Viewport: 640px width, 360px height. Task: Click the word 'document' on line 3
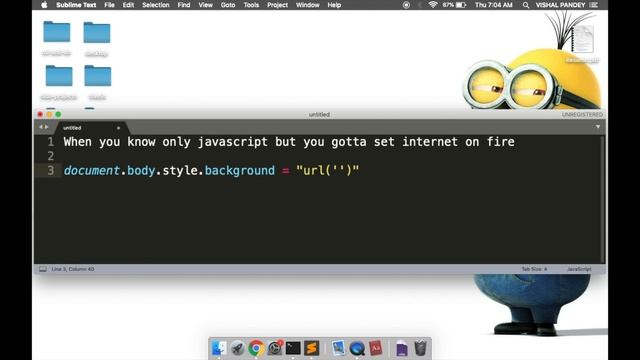tap(91, 171)
